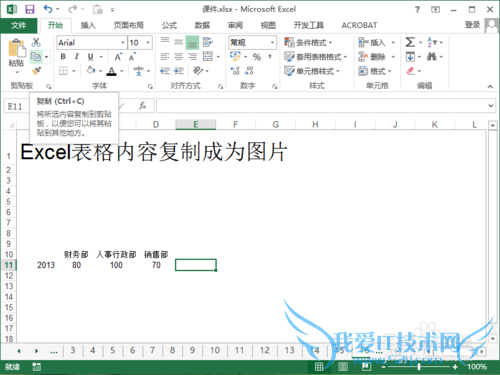Click the Sort and Filter icon

pos(432,42)
